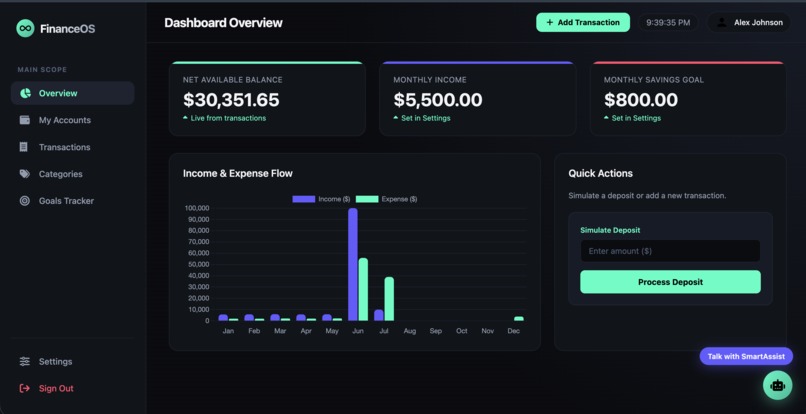Open Settings from the sidebar
The width and height of the screenshot is (806, 414).
(x=72, y=362)
